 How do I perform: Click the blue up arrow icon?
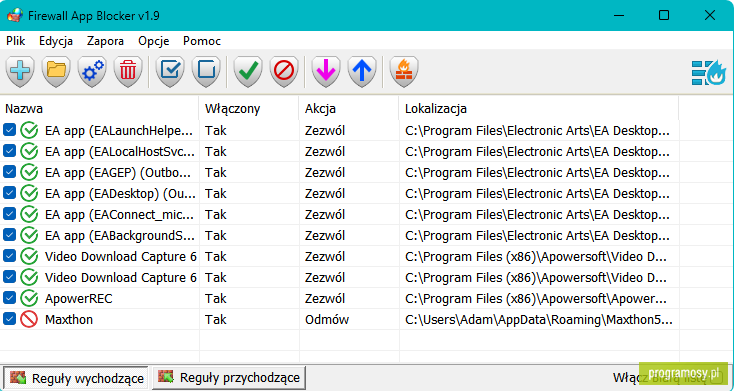pos(362,71)
